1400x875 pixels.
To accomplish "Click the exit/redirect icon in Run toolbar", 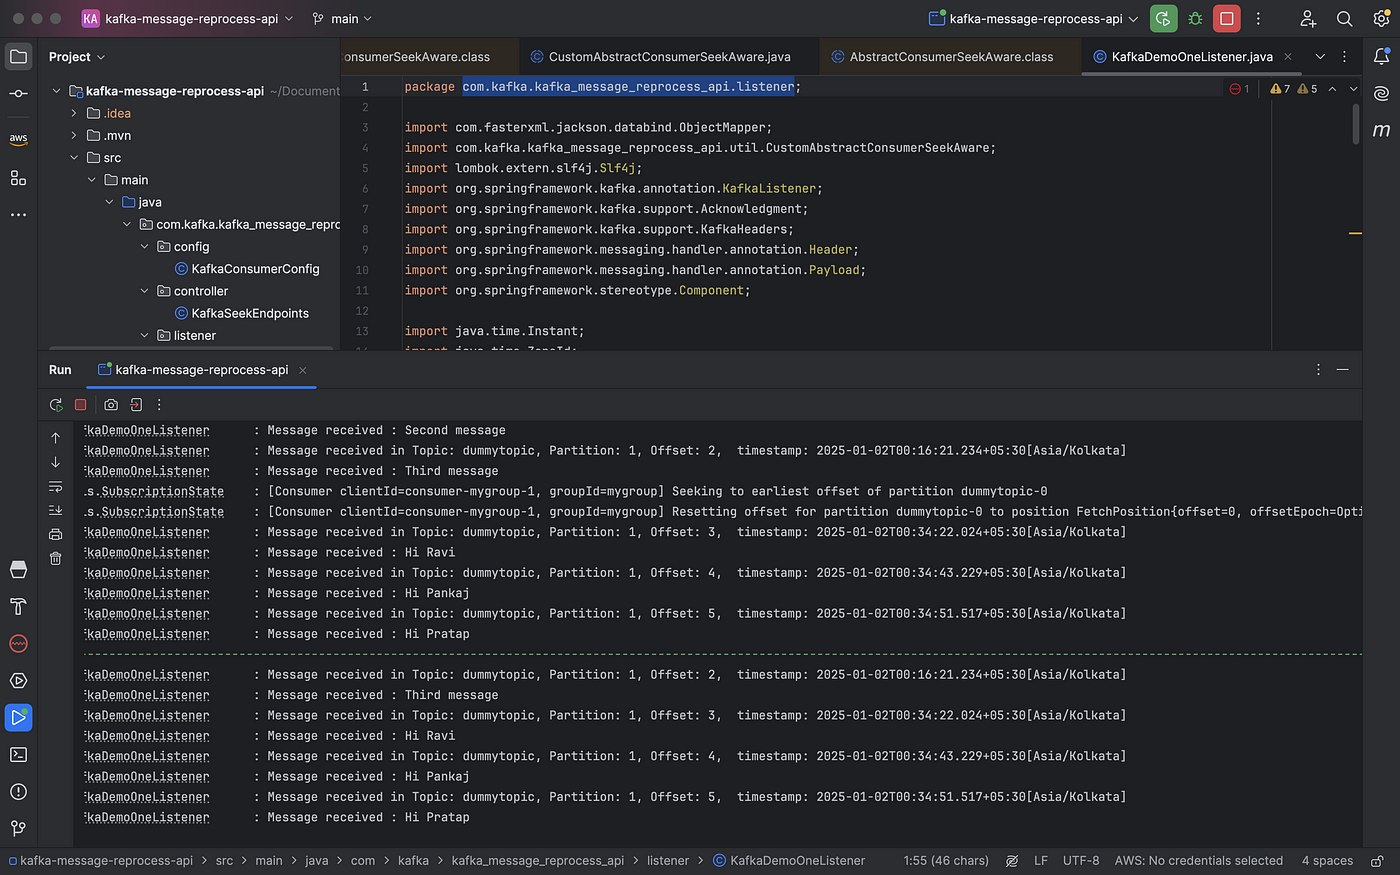I will point(136,405).
